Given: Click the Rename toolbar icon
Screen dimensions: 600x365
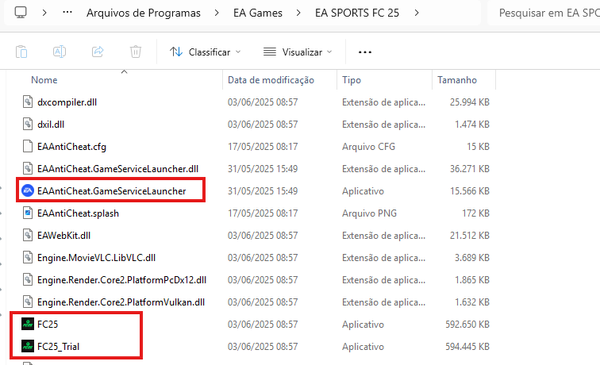Looking at the screenshot, I should tap(59, 52).
